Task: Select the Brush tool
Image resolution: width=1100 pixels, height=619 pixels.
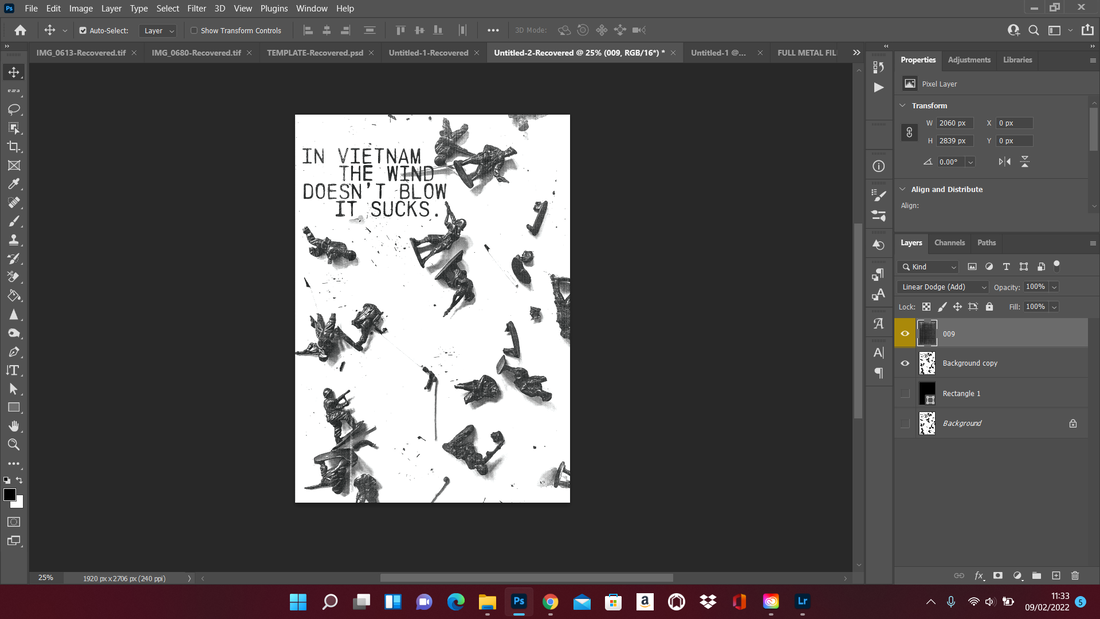Action: [x=13, y=221]
